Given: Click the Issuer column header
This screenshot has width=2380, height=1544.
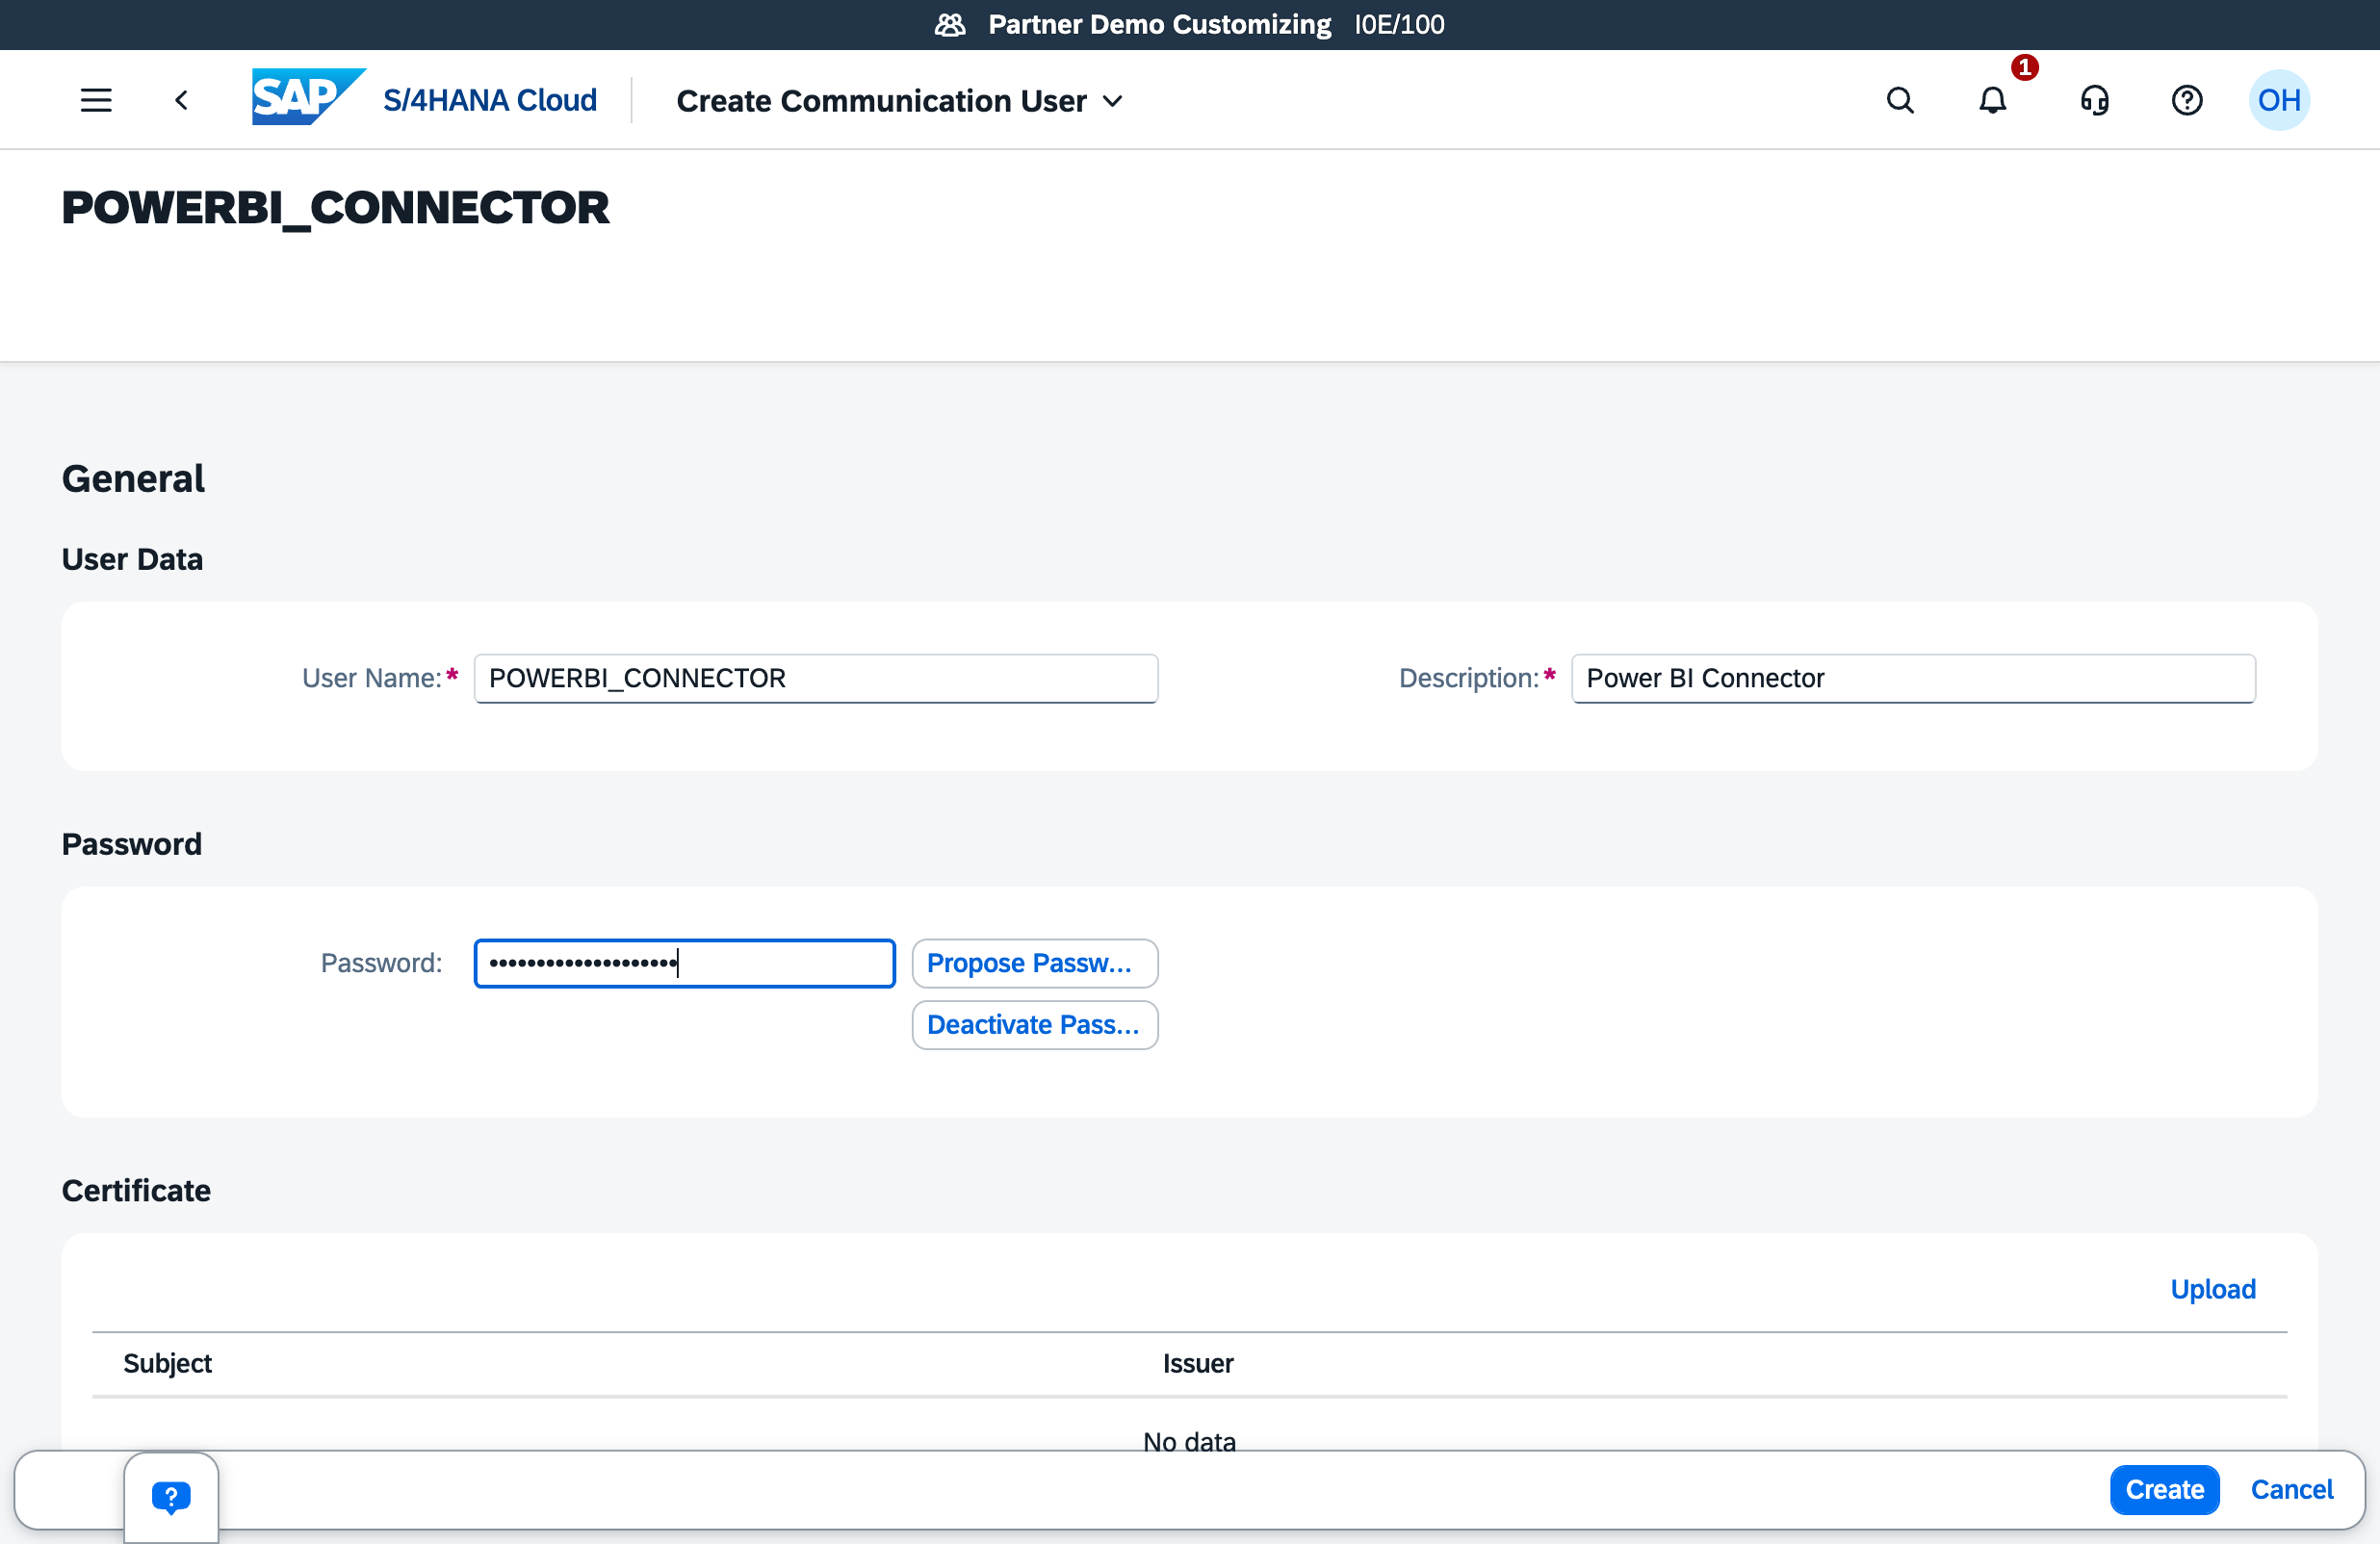Looking at the screenshot, I should (x=1198, y=1363).
